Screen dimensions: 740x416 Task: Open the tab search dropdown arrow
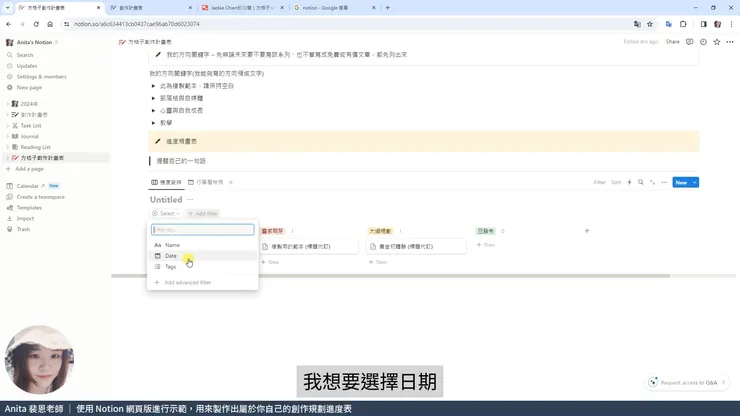(x=8, y=8)
